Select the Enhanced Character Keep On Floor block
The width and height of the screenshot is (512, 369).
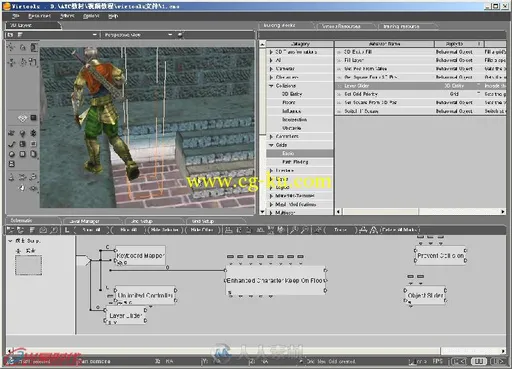[276, 281]
